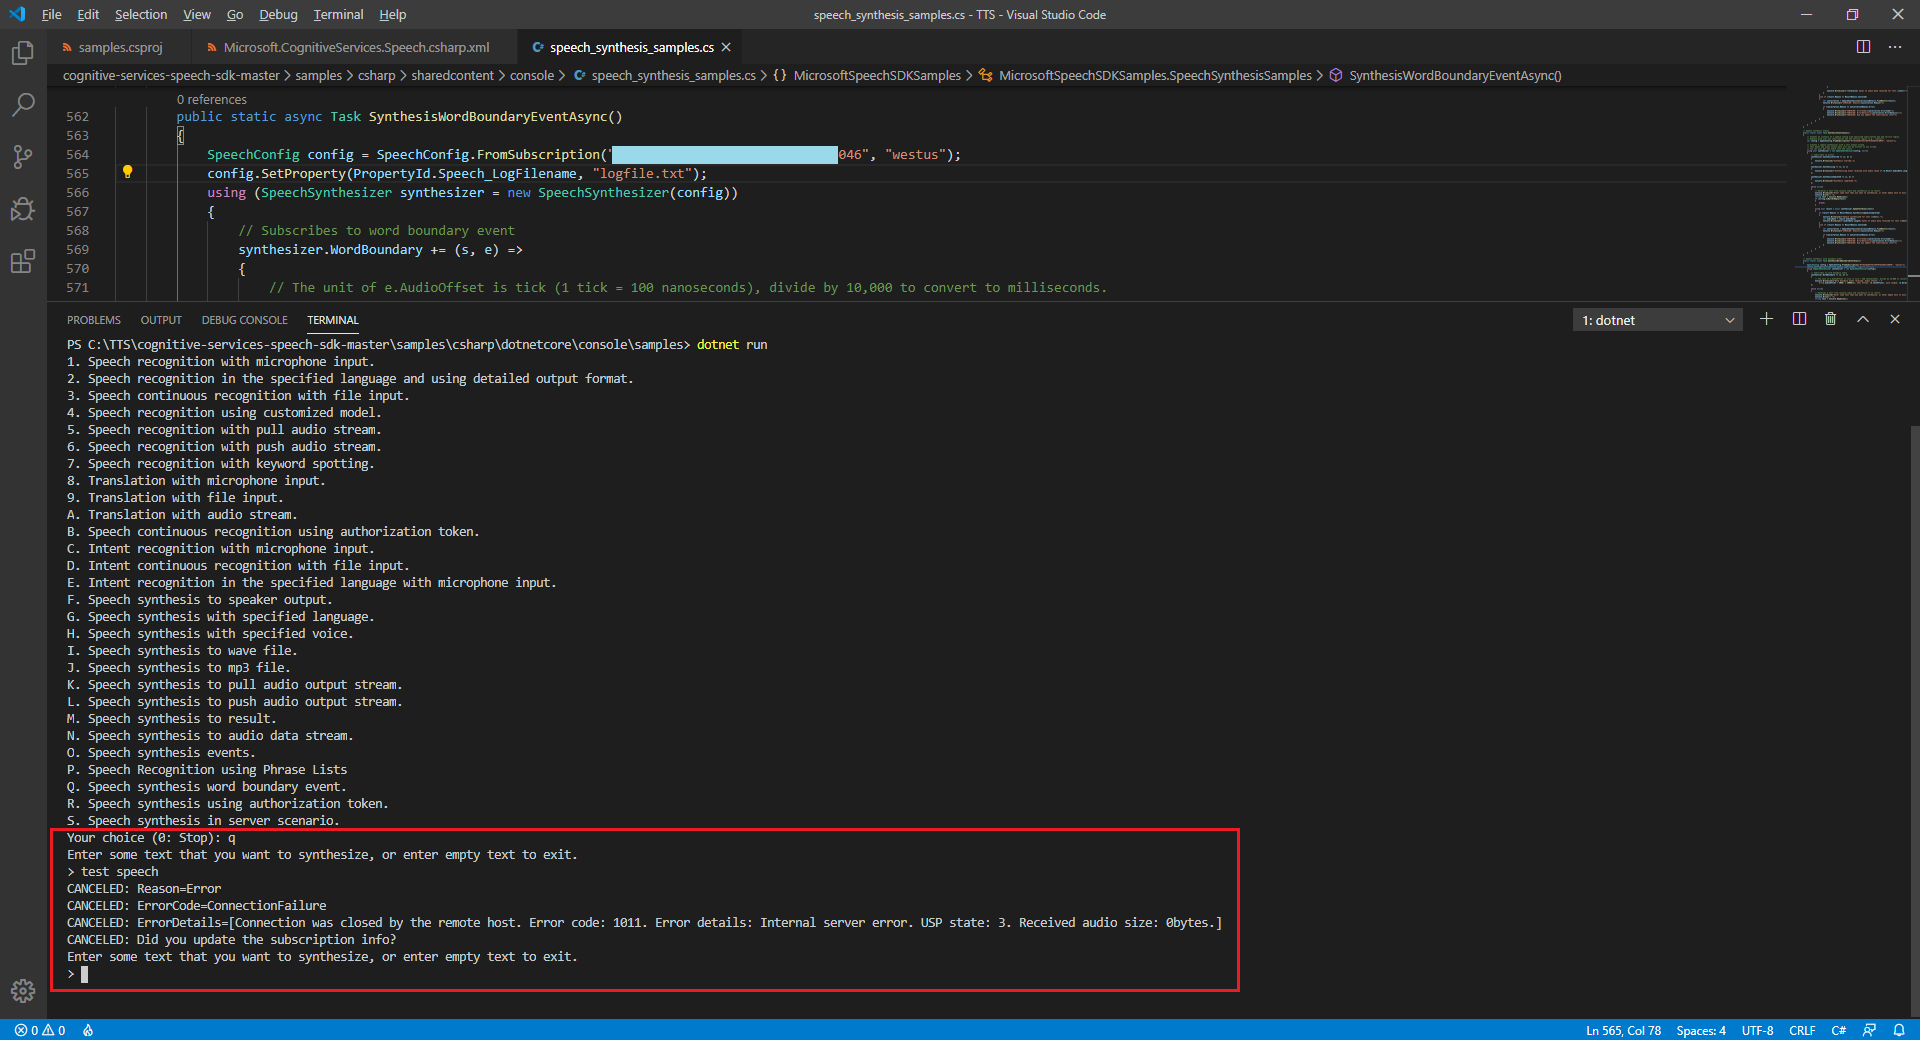Kill terminal with trash icon
The width and height of the screenshot is (1920, 1040).
pyautogui.click(x=1831, y=319)
